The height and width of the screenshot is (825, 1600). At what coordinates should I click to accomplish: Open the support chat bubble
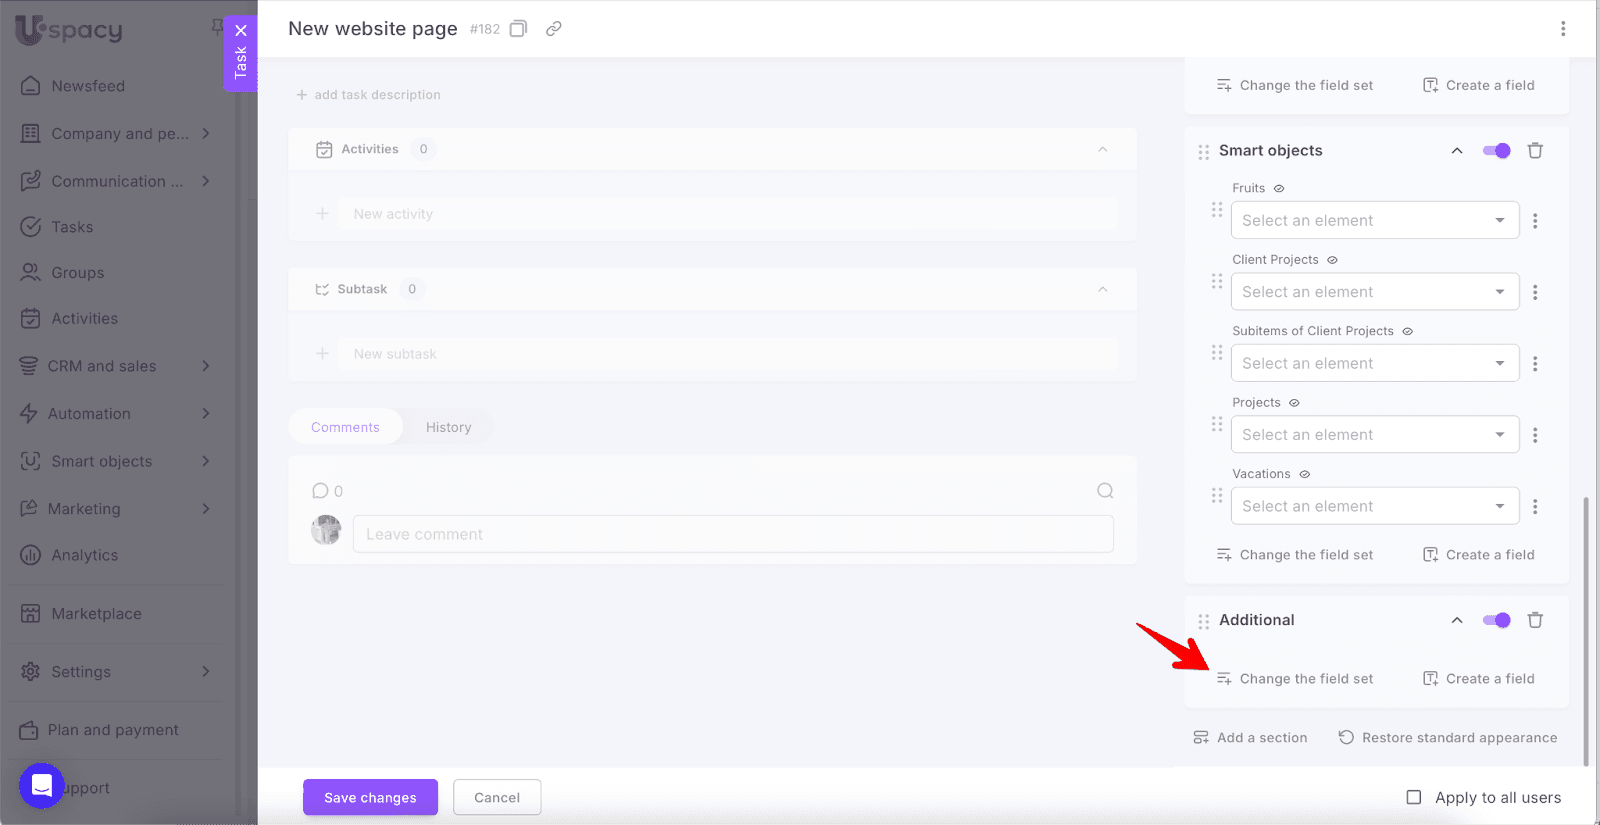pyautogui.click(x=42, y=786)
